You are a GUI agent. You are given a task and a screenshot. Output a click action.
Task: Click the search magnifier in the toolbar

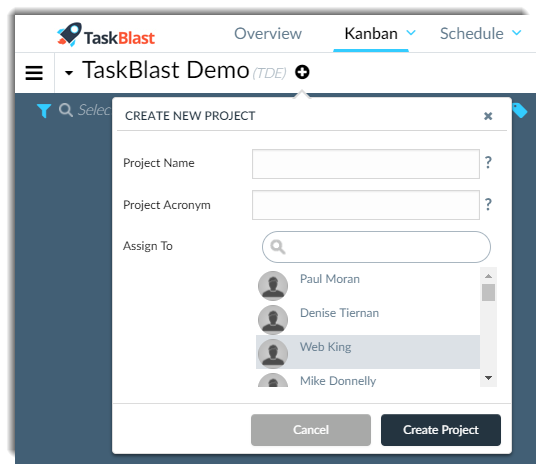click(x=66, y=110)
